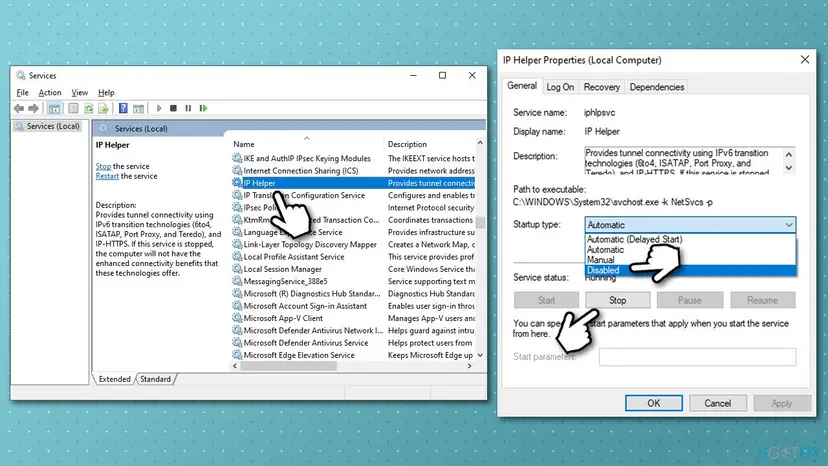
Task: Open the Startup type combo box
Action: pos(690,225)
